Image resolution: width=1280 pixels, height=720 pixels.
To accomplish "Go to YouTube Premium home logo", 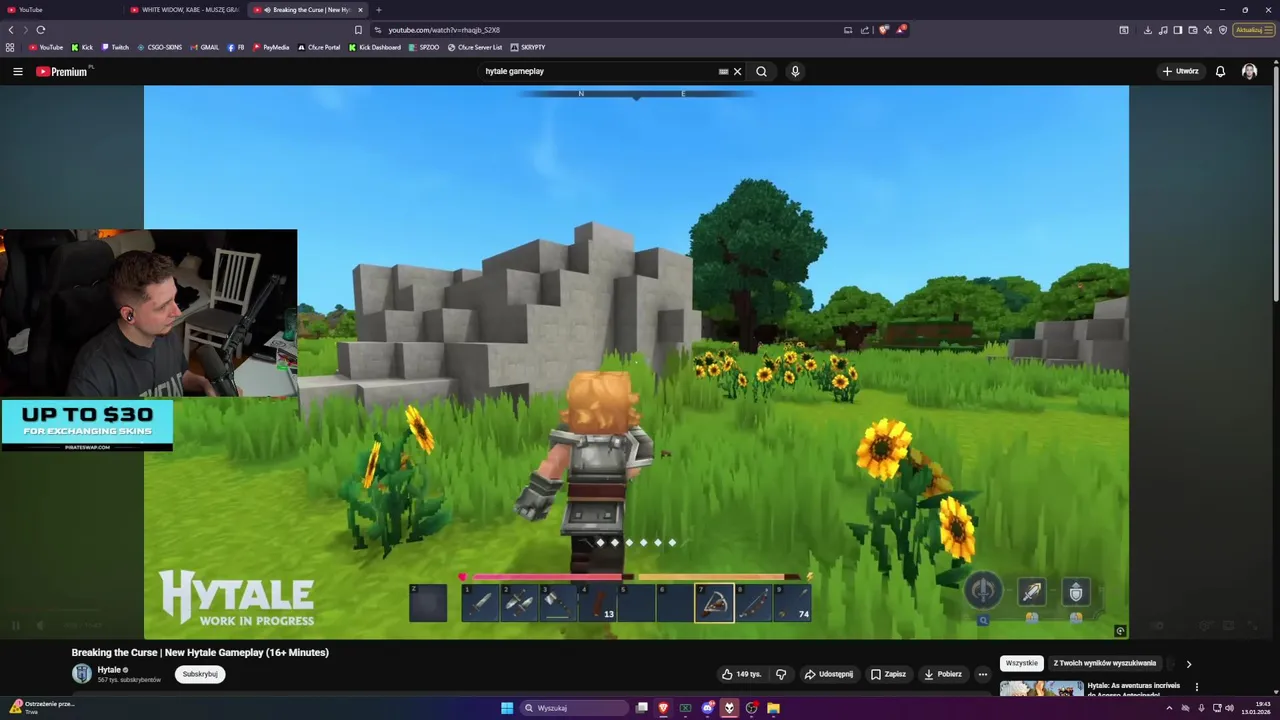I will coord(62,71).
